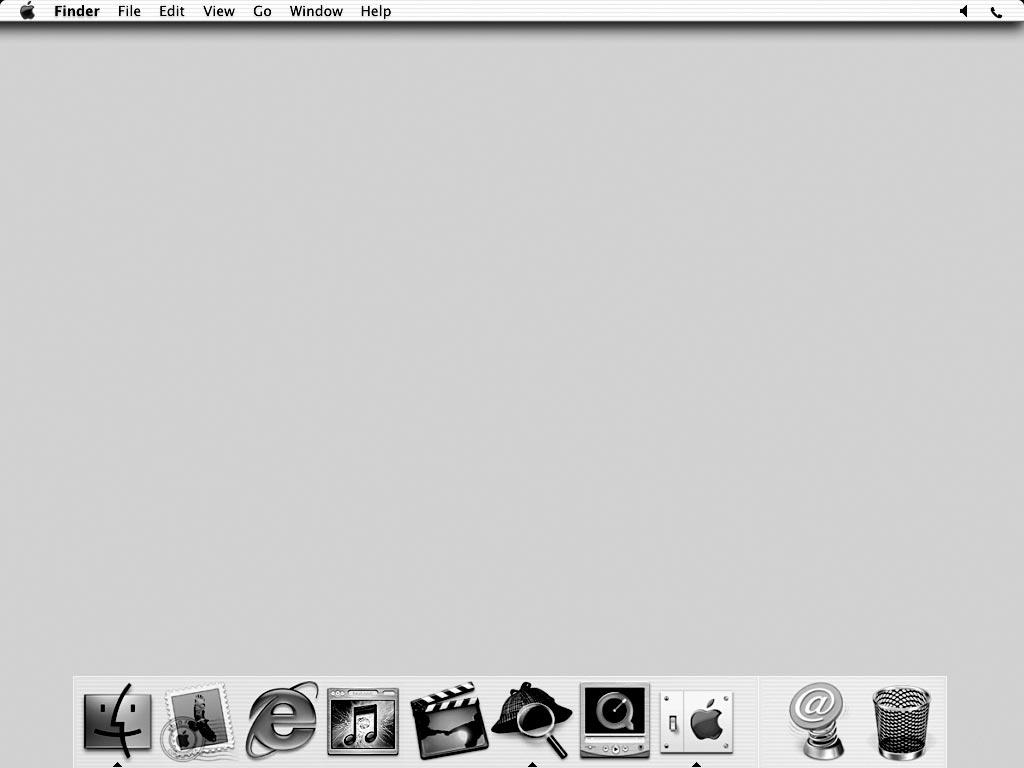Image resolution: width=1024 pixels, height=768 pixels.
Task: Open the Edit menu
Action: [172, 11]
